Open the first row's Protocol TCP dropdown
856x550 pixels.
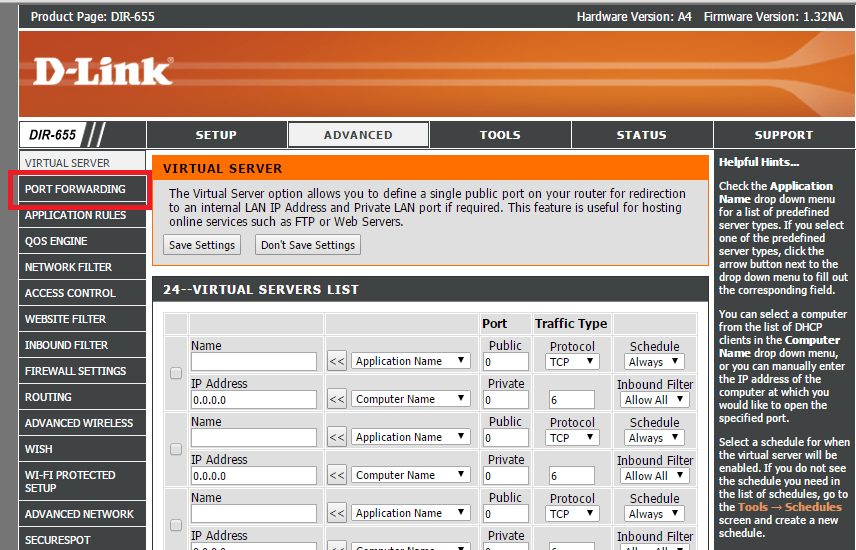tap(572, 362)
